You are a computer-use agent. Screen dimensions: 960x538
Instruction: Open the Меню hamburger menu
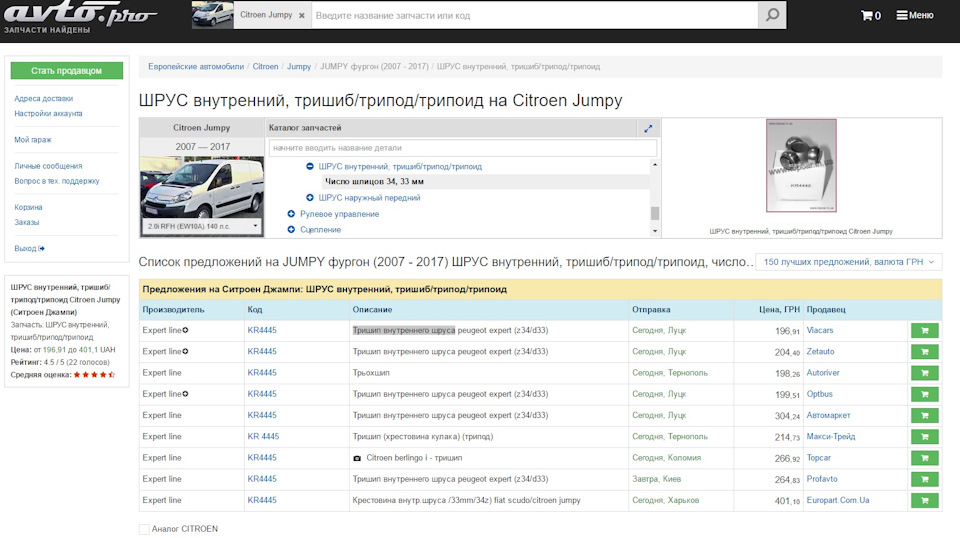tap(915, 15)
